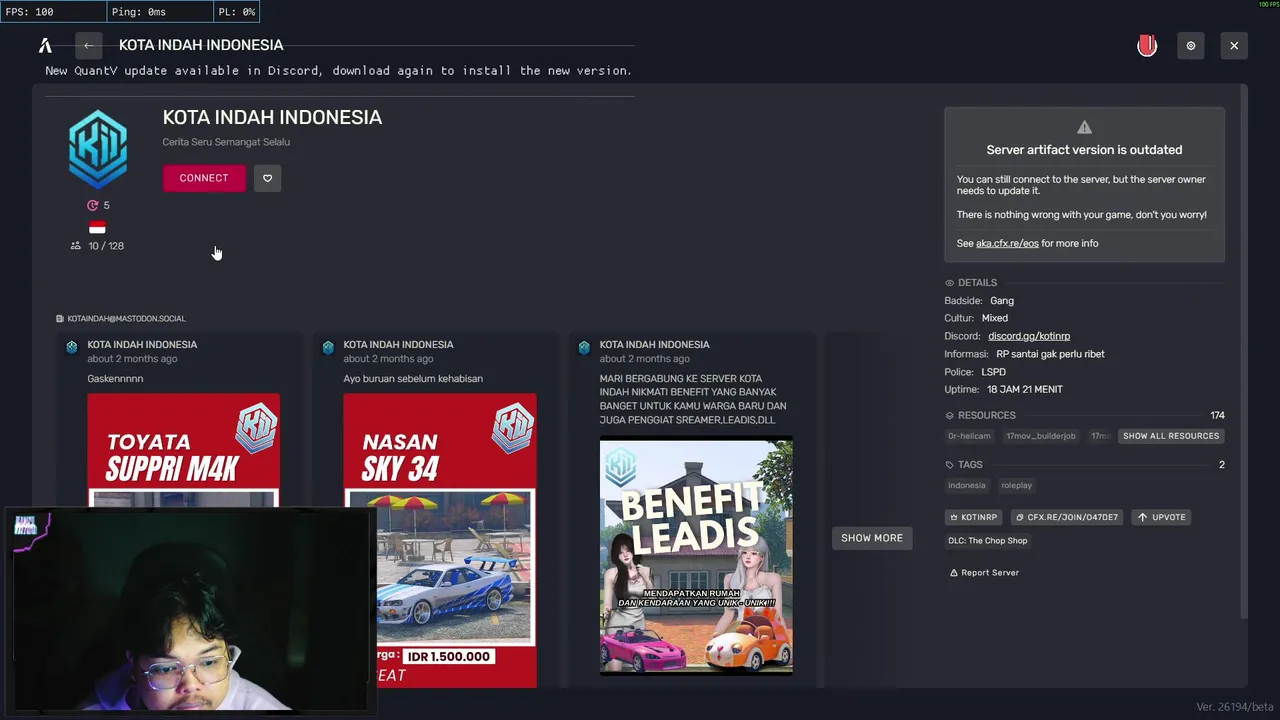Select the 0r-helicam resource chip
The image size is (1280, 720).
click(969, 436)
